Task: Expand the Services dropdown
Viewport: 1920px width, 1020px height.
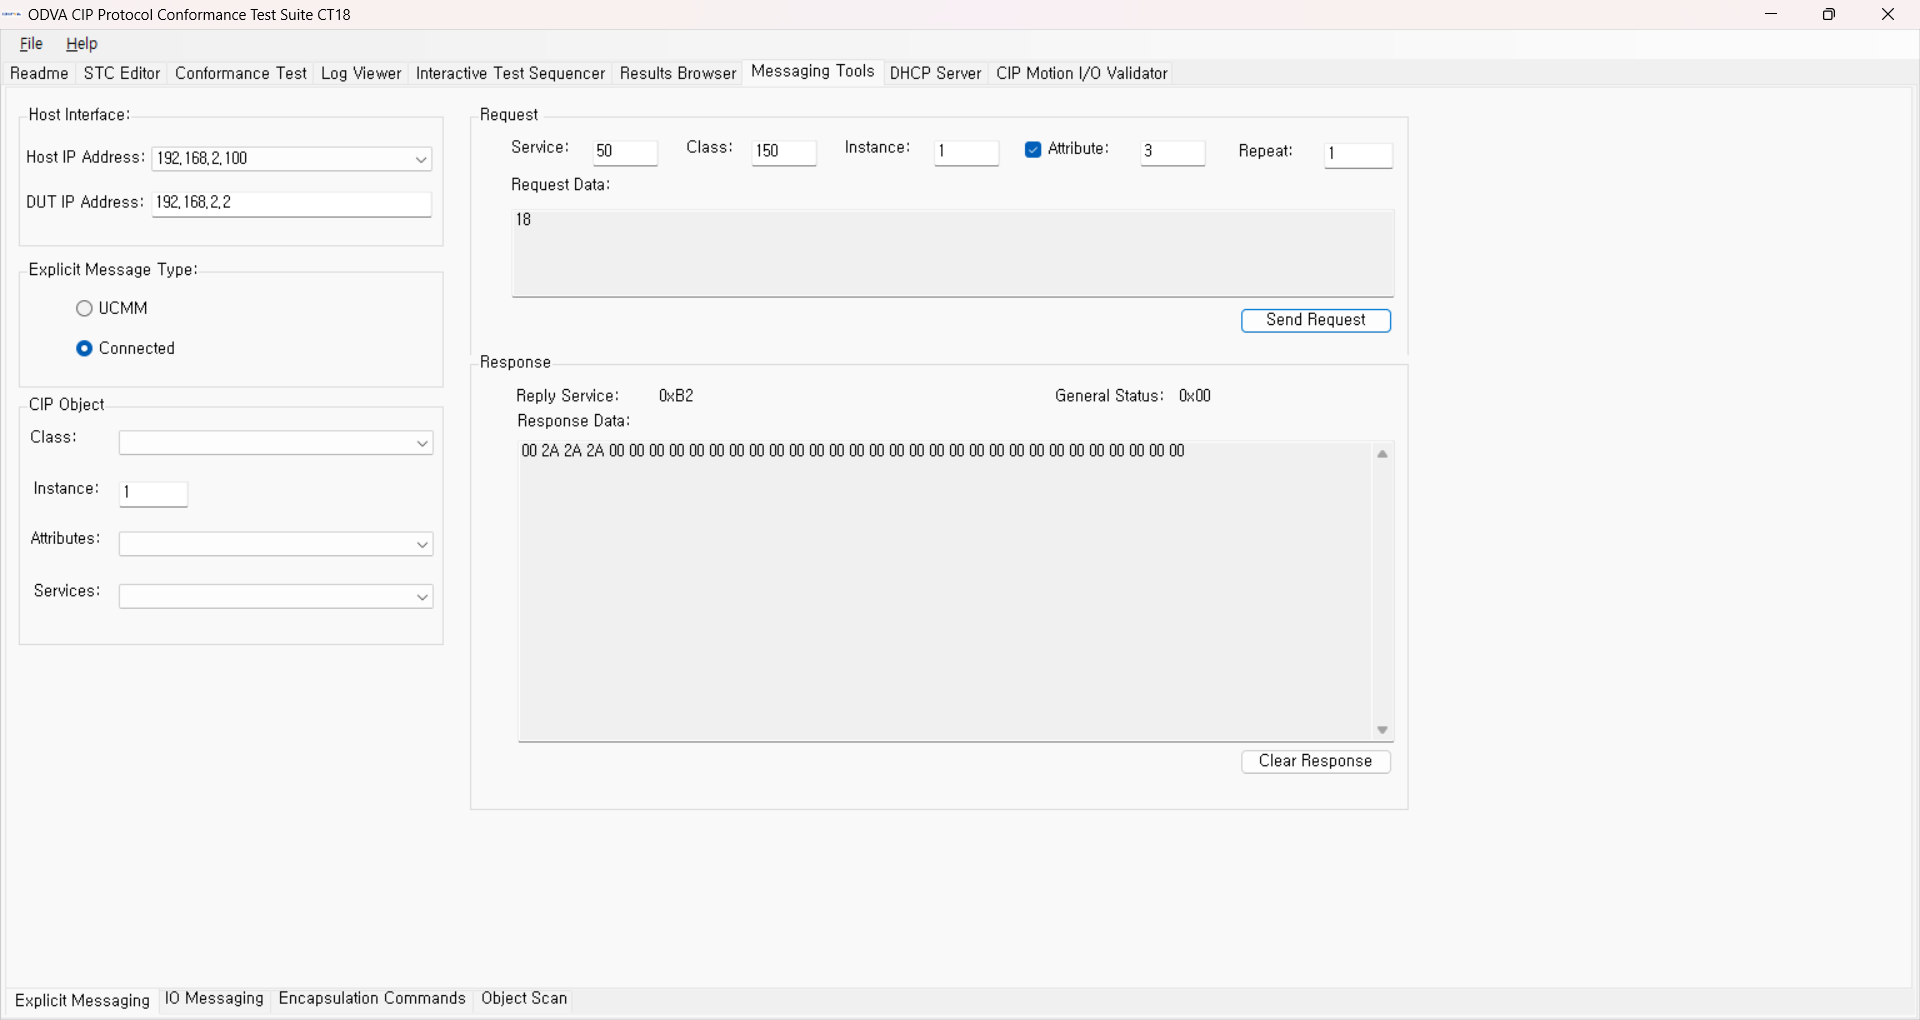Action: (x=422, y=597)
